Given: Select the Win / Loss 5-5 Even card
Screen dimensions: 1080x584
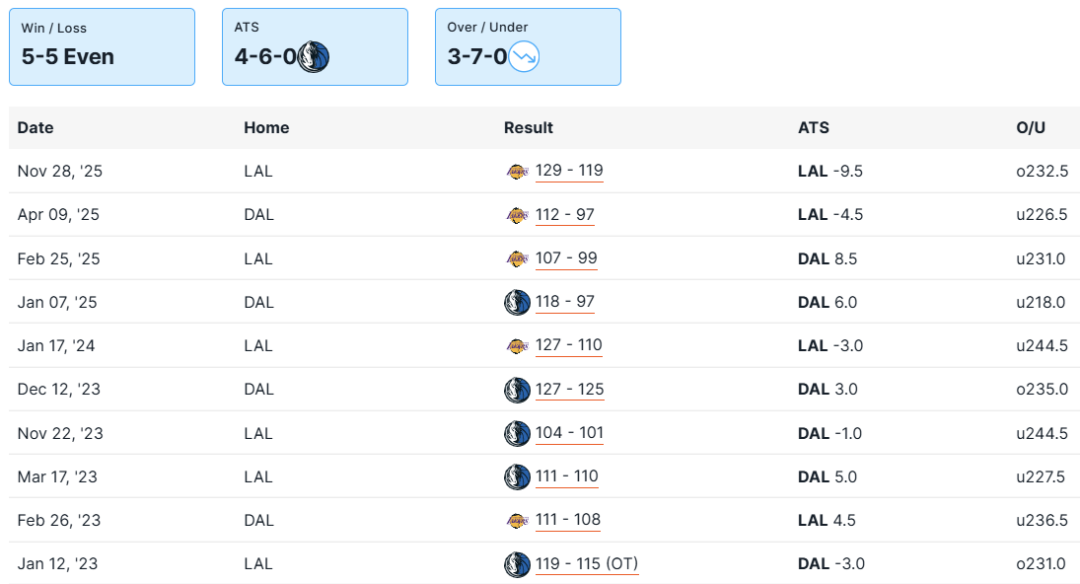Looking at the screenshot, I should 101,47.
